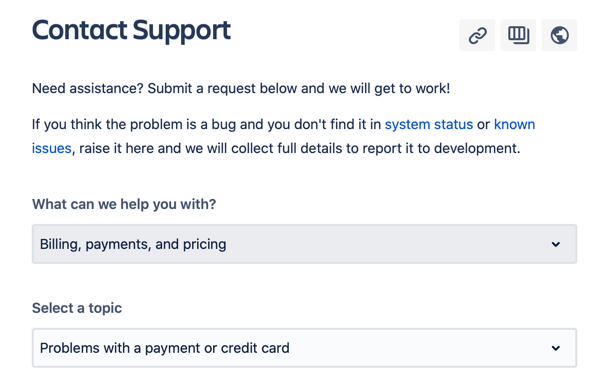Open the "What can we help you with?" dropdown
Image resolution: width=607 pixels, height=386 pixels.
[304, 244]
